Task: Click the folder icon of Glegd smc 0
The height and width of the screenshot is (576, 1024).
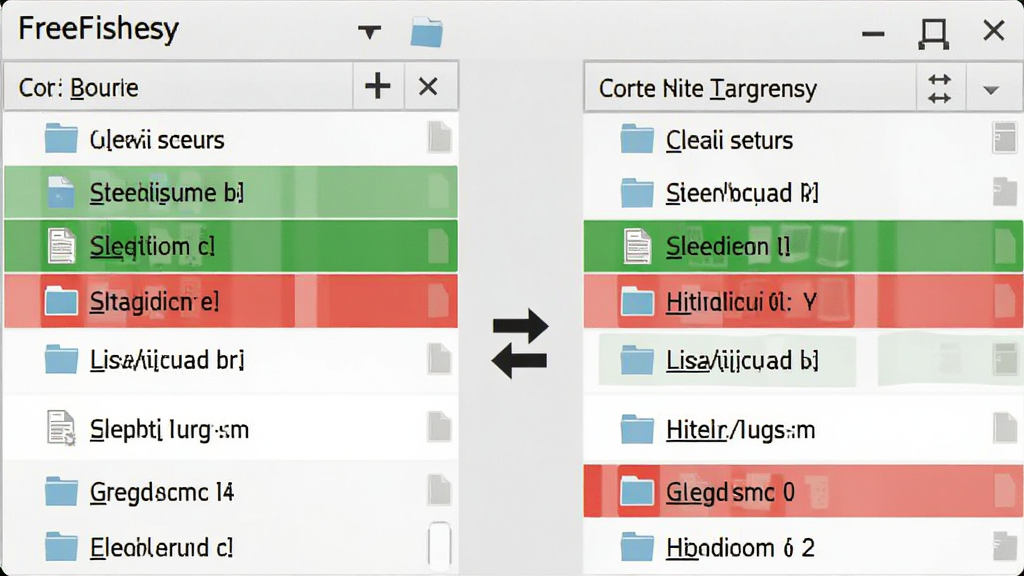Action: pos(636,491)
